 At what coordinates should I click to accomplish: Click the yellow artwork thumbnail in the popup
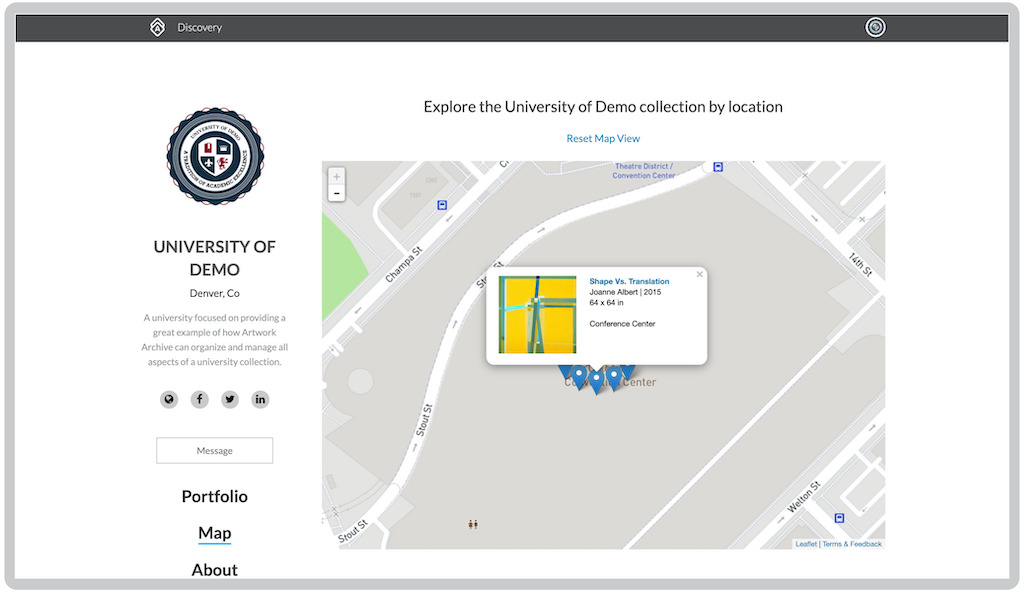pos(536,313)
